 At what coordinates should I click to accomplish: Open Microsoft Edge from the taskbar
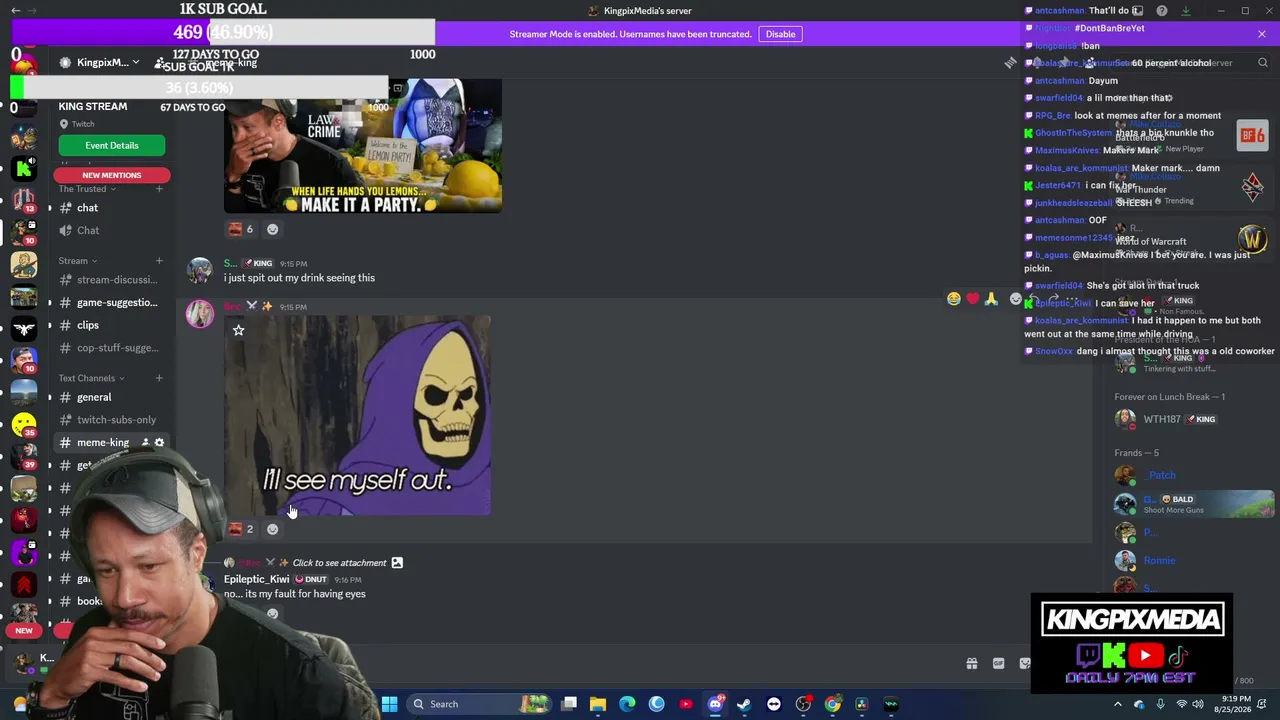[x=627, y=704]
